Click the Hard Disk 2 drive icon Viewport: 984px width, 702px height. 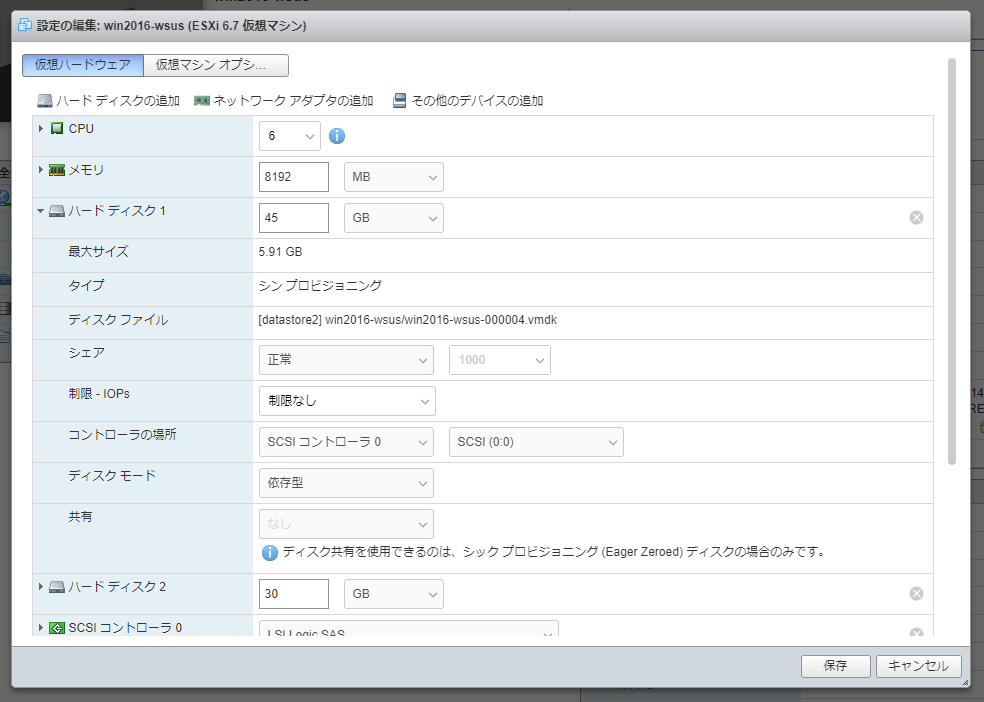point(57,587)
